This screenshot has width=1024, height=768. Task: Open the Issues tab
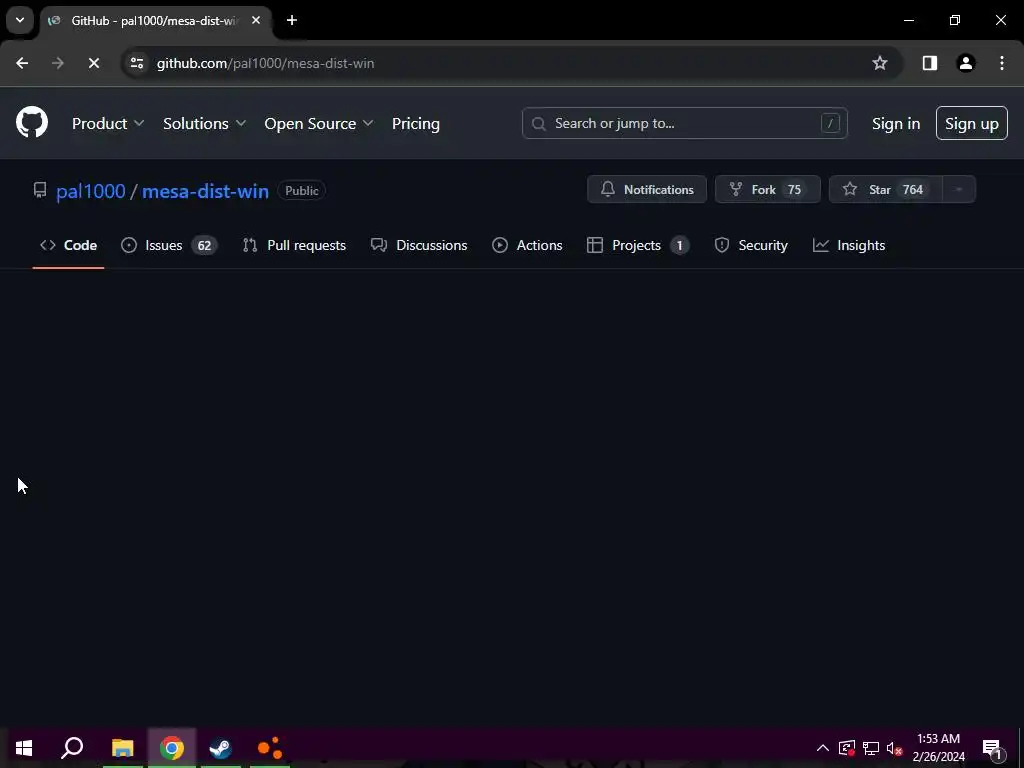[x=169, y=246]
